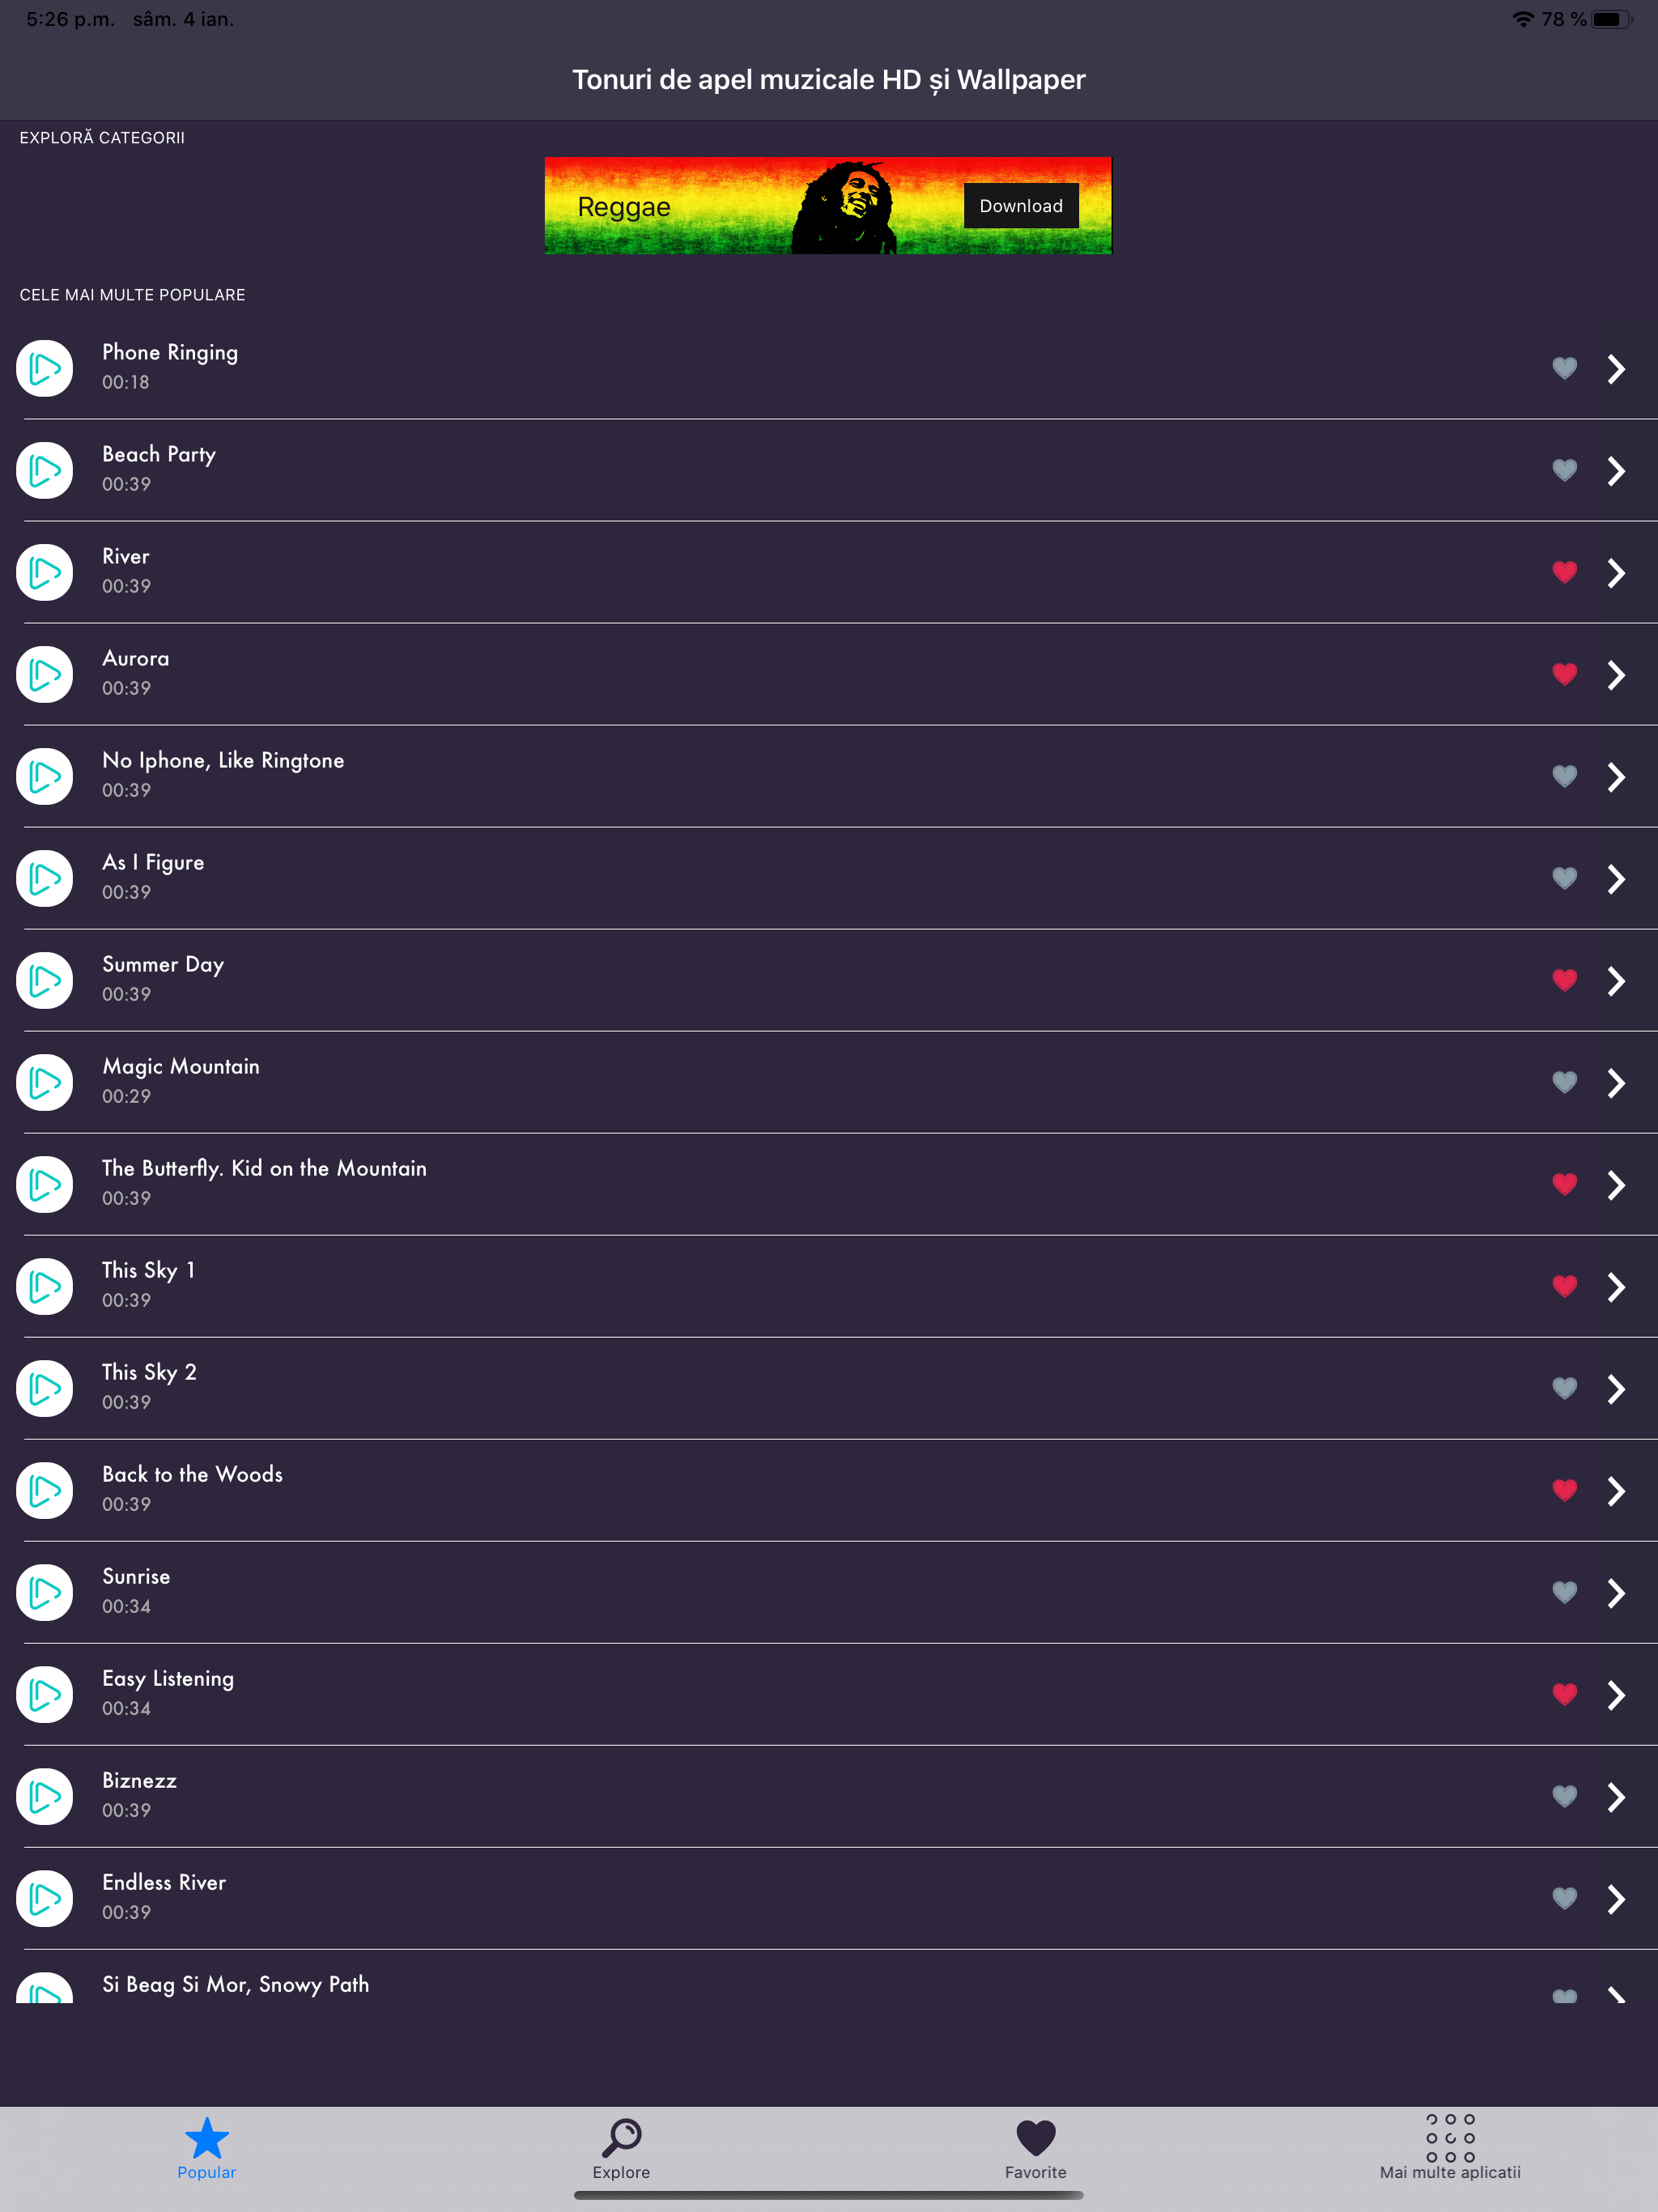Open details for "Easy Listening"
The height and width of the screenshot is (2212, 1658).
point(1617,1694)
